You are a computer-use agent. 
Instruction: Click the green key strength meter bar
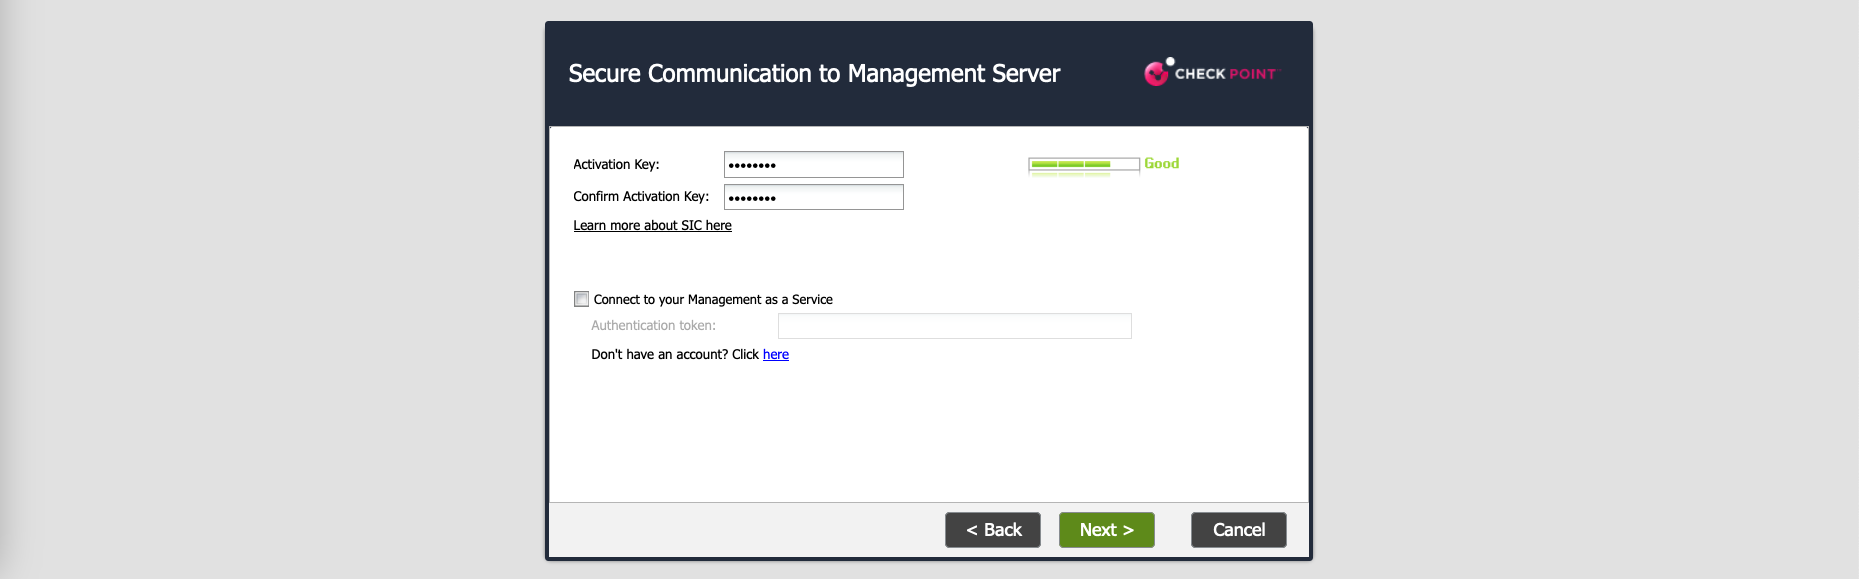coord(1070,164)
